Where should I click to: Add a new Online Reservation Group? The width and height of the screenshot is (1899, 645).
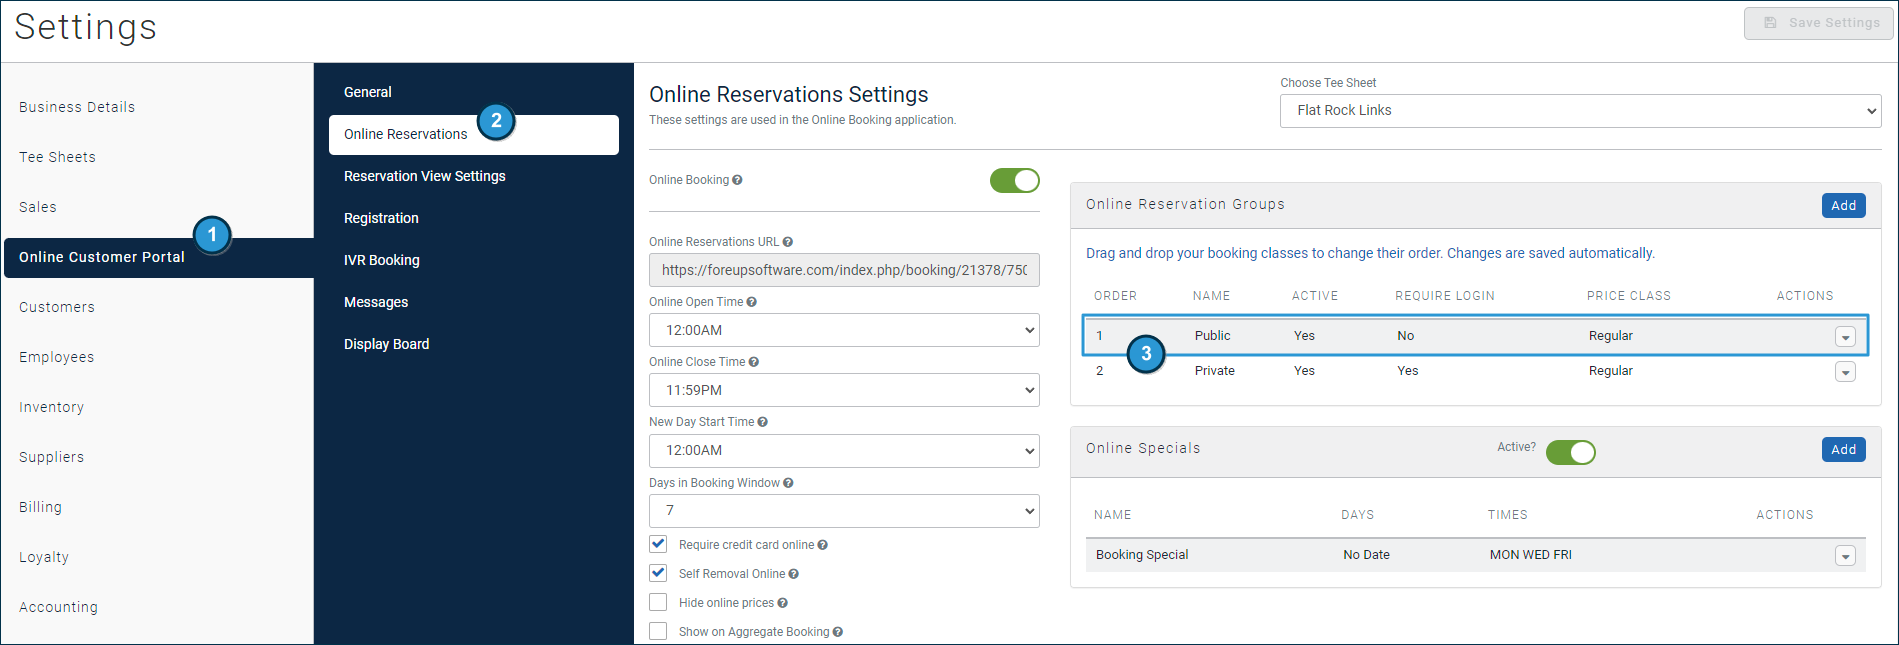click(1843, 206)
